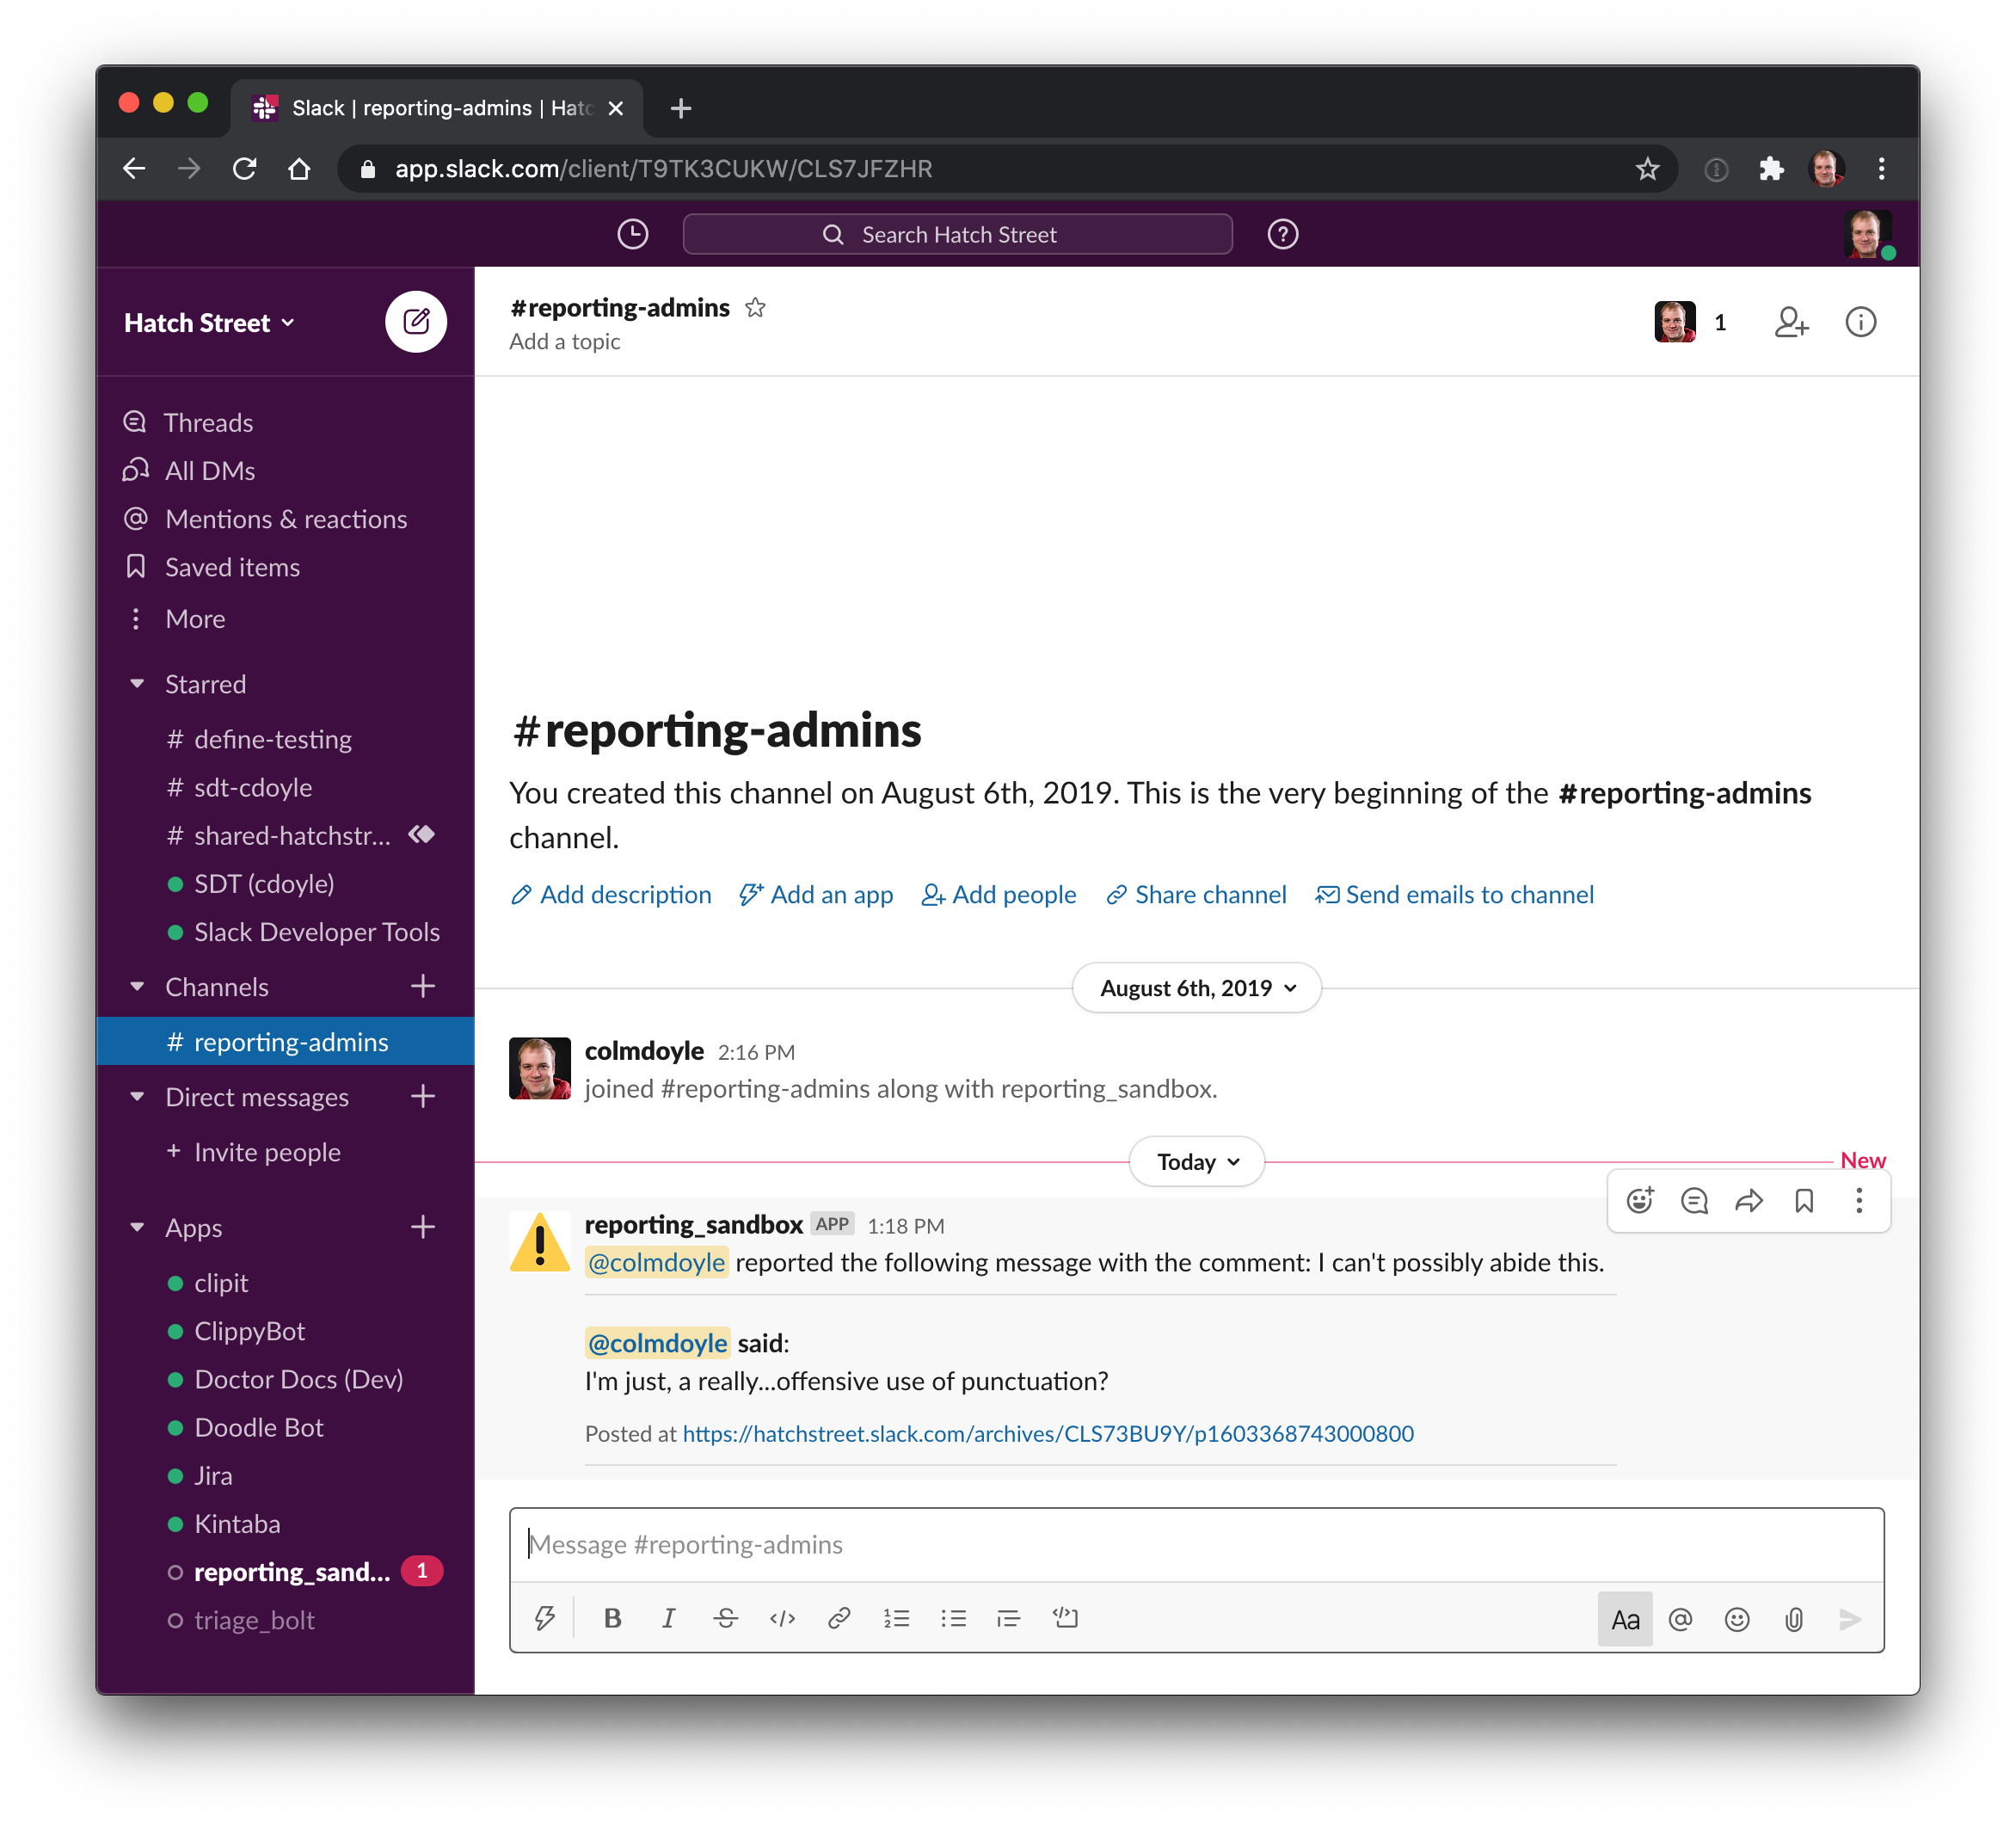Collapse the Starred sidebar section
The height and width of the screenshot is (1822, 2016).
point(138,684)
